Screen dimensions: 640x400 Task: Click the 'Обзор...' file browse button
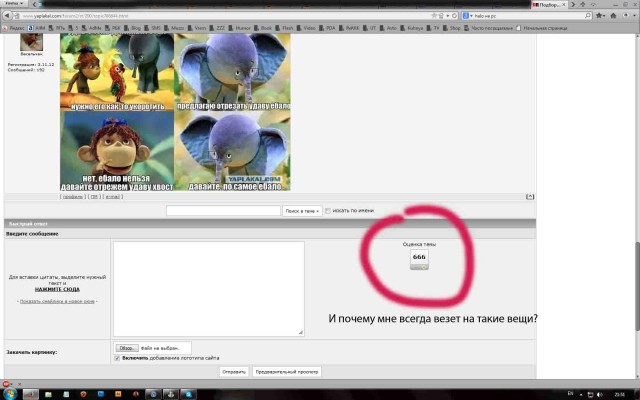[127, 348]
